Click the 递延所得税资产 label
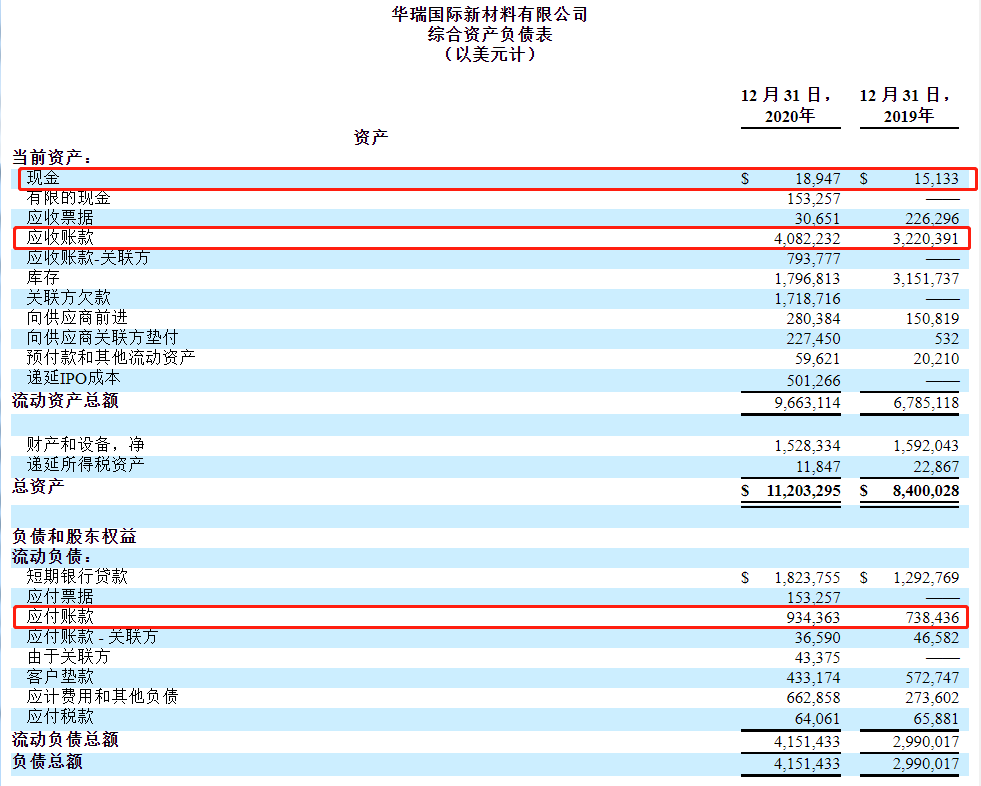 coord(86,464)
